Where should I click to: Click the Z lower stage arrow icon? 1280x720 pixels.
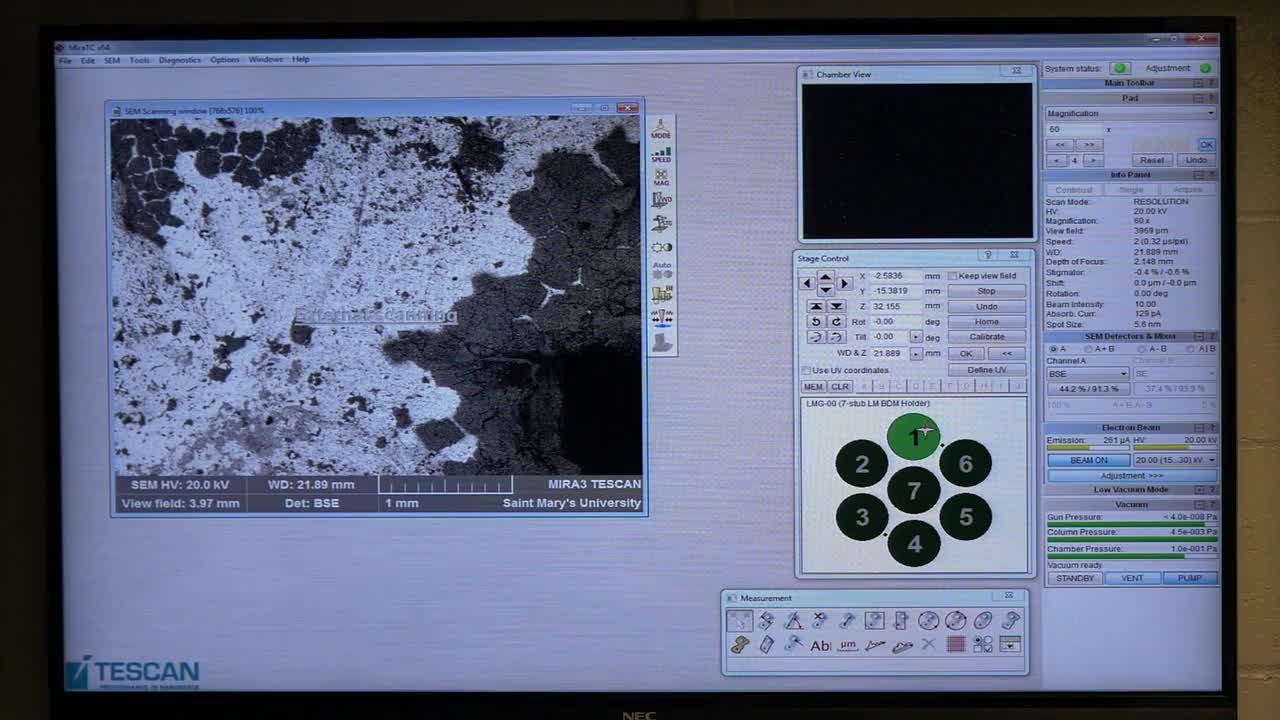click(836, 306)
